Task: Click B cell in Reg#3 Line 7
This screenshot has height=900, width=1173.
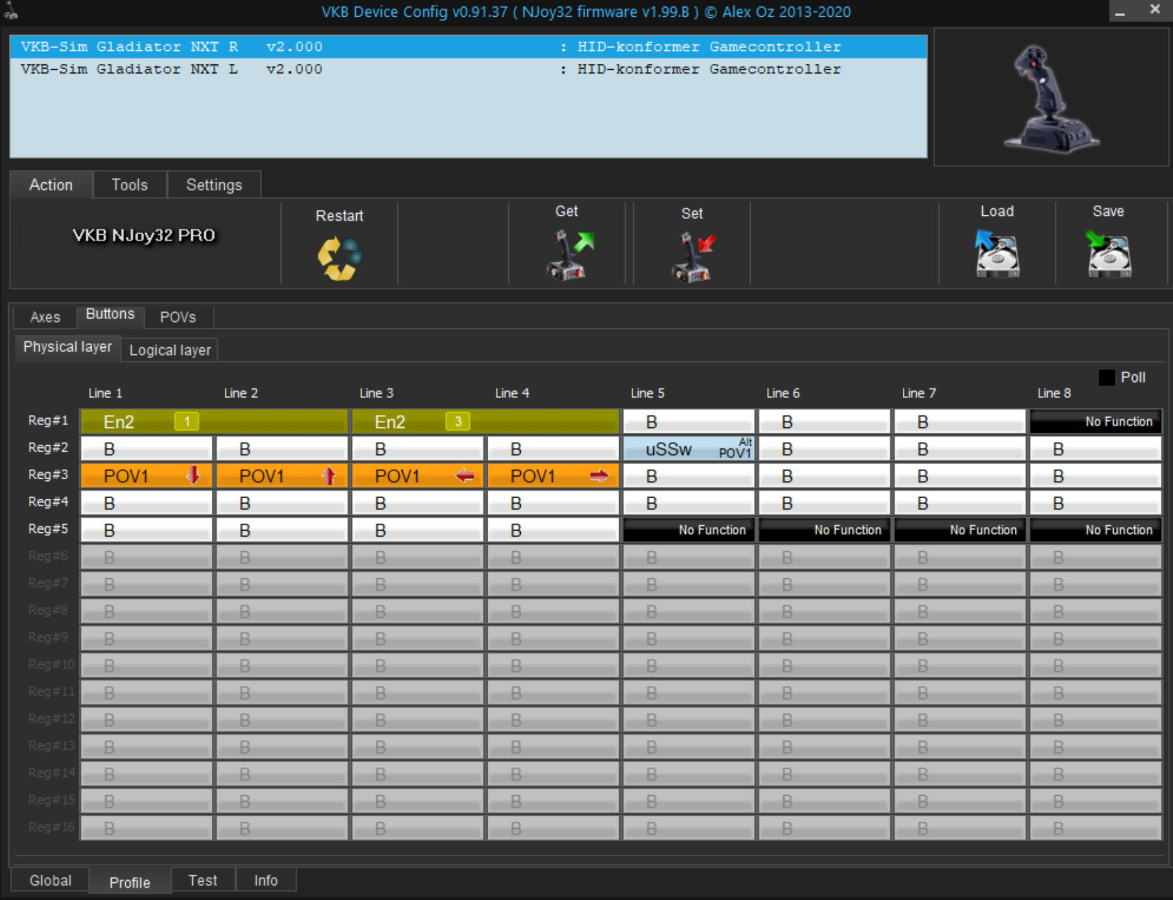Action: click(x=960, y=476)
